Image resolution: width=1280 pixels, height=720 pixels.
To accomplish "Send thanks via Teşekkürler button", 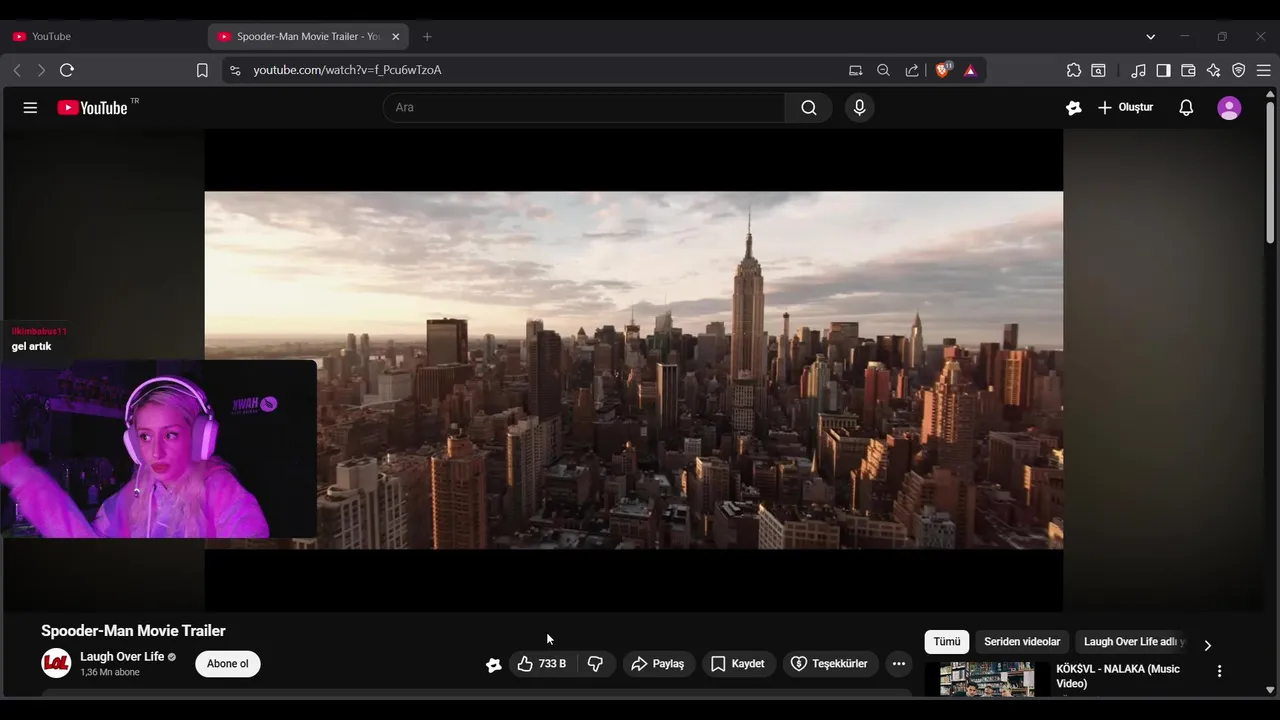I will [x=829, y=664].
